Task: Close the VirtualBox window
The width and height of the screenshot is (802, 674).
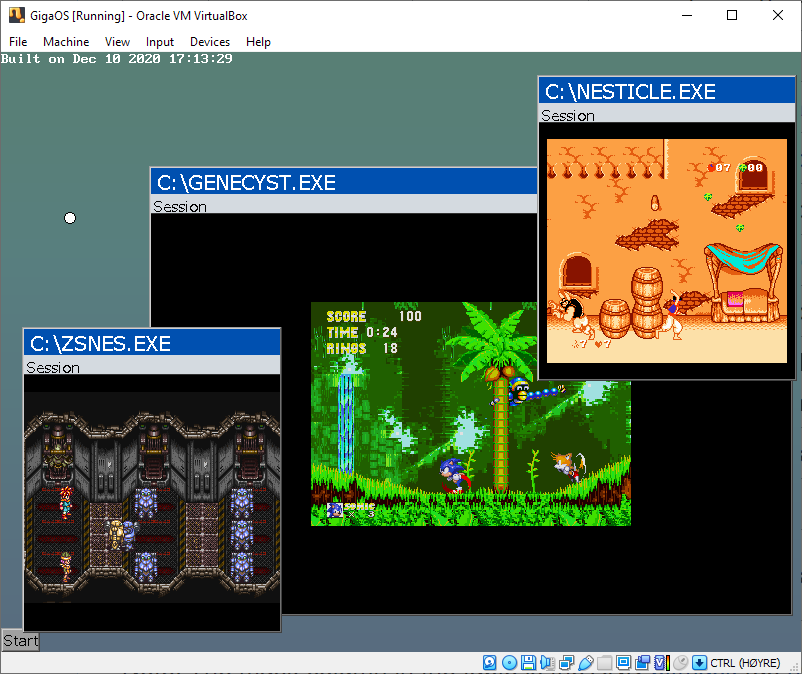Action: (778, 15)
